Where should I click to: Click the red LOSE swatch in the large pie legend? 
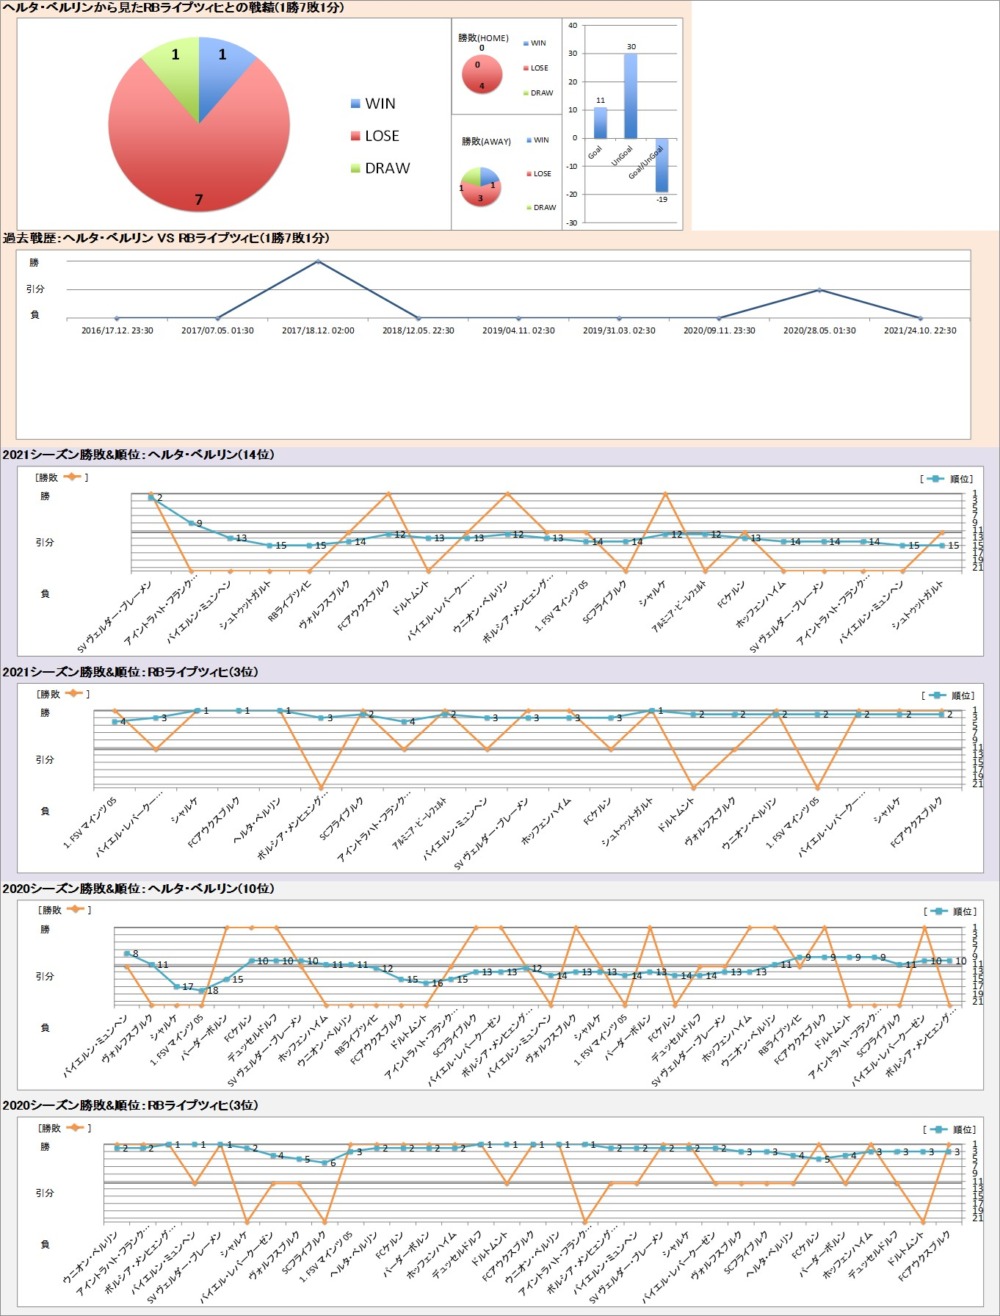355,136
